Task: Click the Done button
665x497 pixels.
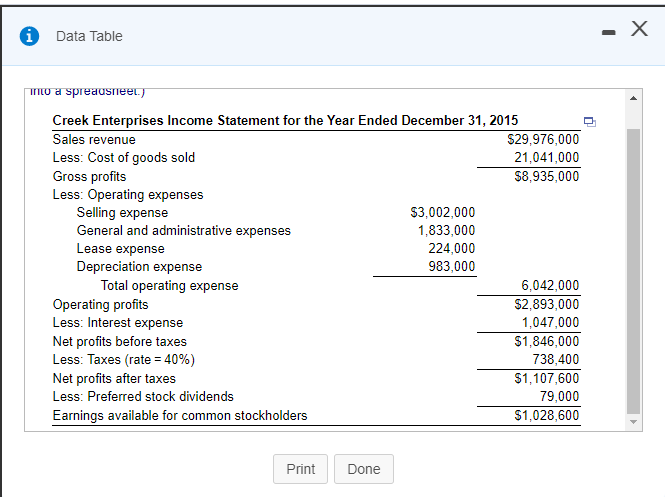Action: 364,469
